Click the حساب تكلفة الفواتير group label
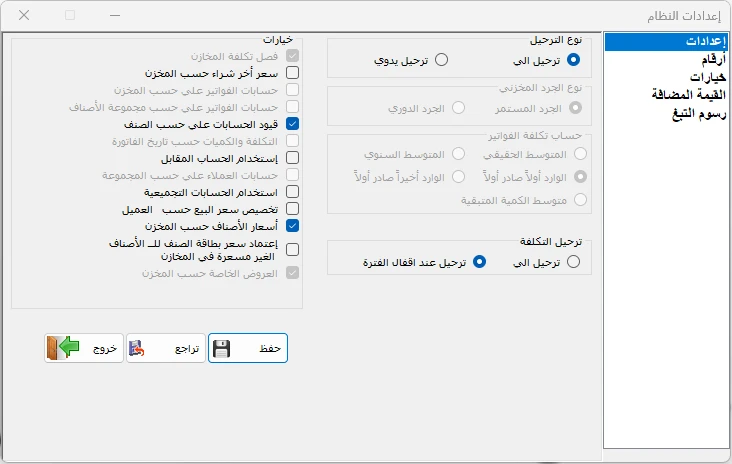 click(x=535, y=136)
